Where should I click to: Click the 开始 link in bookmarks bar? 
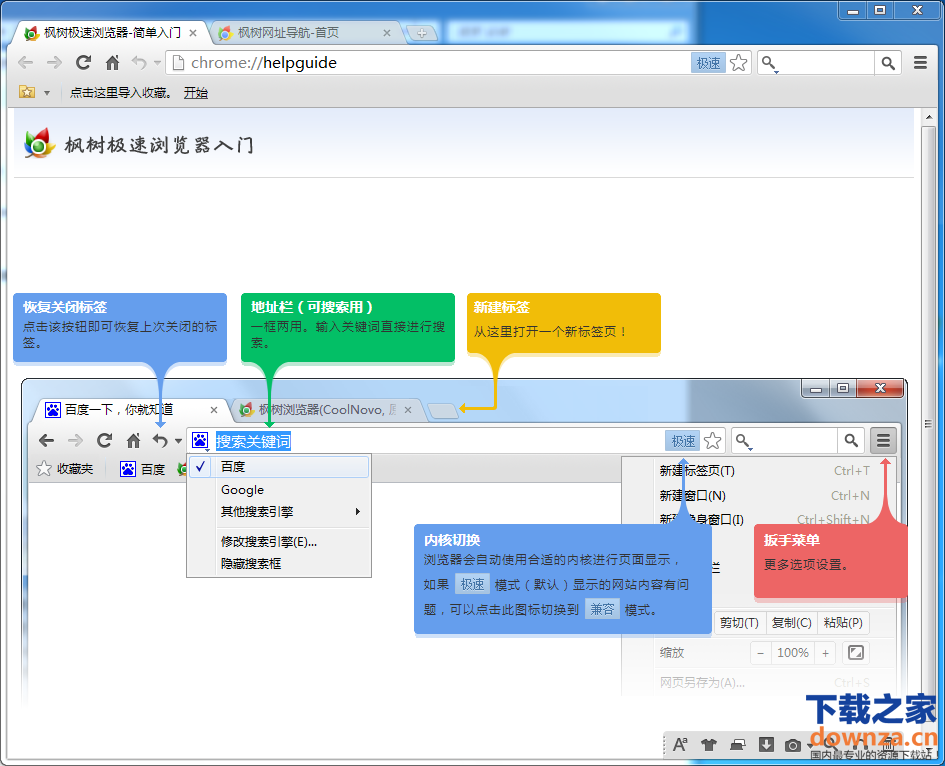point(195,93)
